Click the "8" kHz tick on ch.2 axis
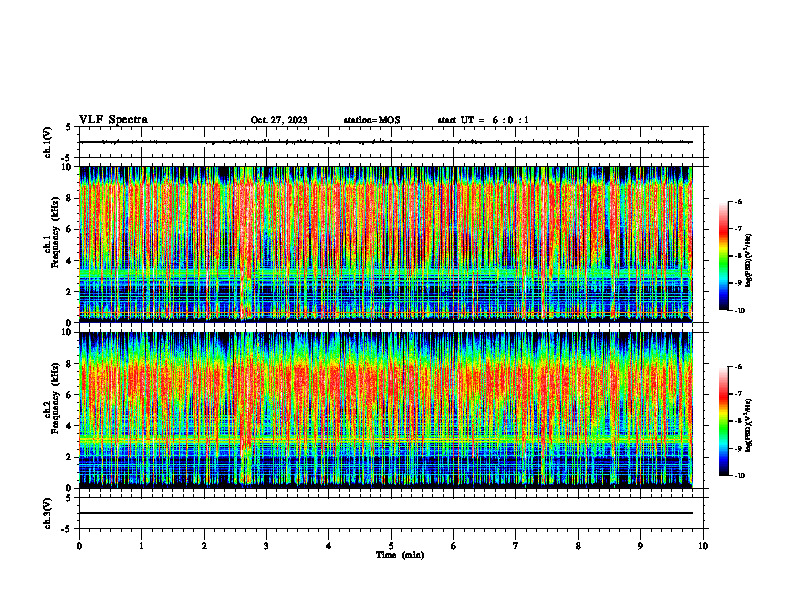The width and height of the screenshot is (792, 612). click(70, 364)
